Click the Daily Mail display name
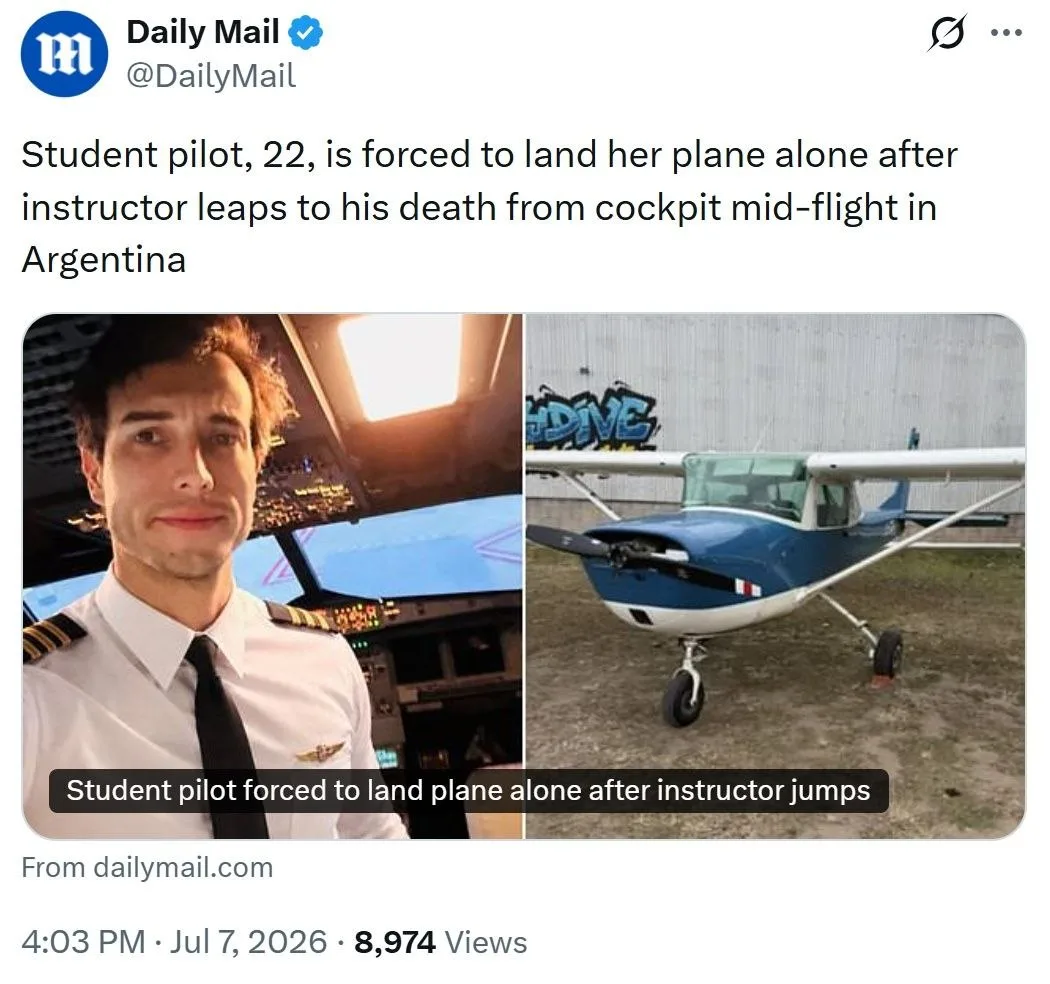1050x984 pixels. pyautogui.click(x=203, y=32)
